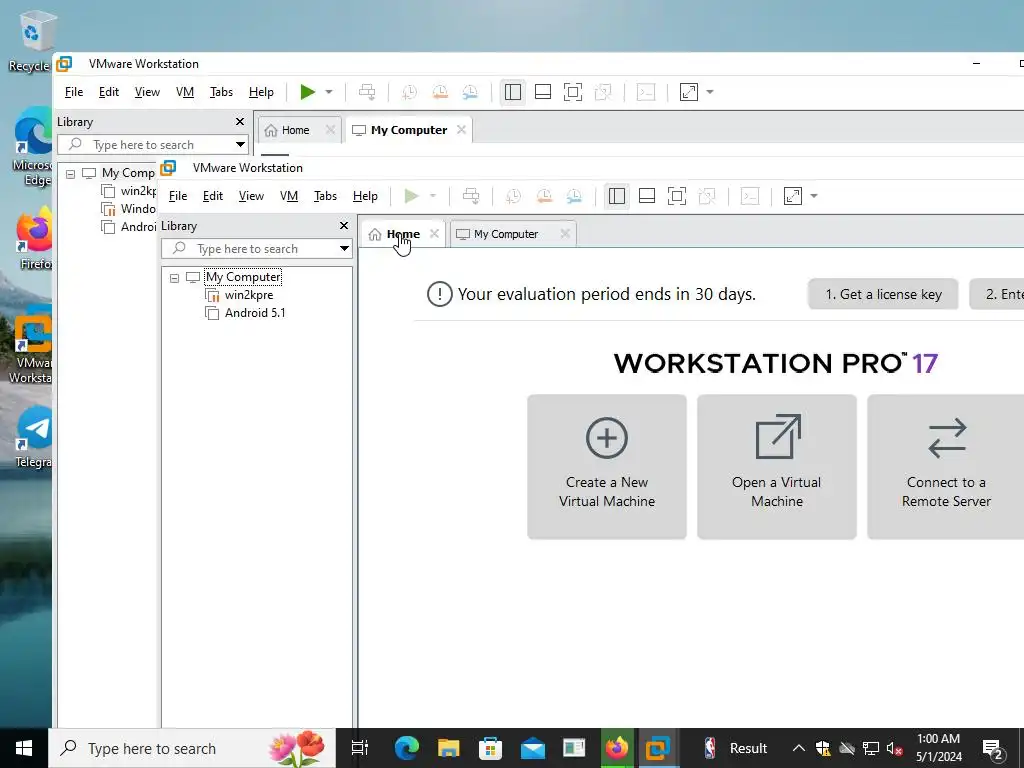The height and width of the screenshot is (768, 1024).
Task: Collapse My Computer tree in back window
Action: tap(71, 174)
